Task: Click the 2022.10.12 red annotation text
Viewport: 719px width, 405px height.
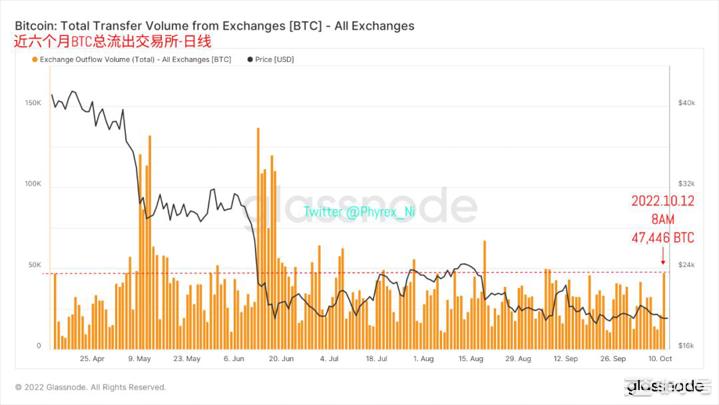Action: 663,200
